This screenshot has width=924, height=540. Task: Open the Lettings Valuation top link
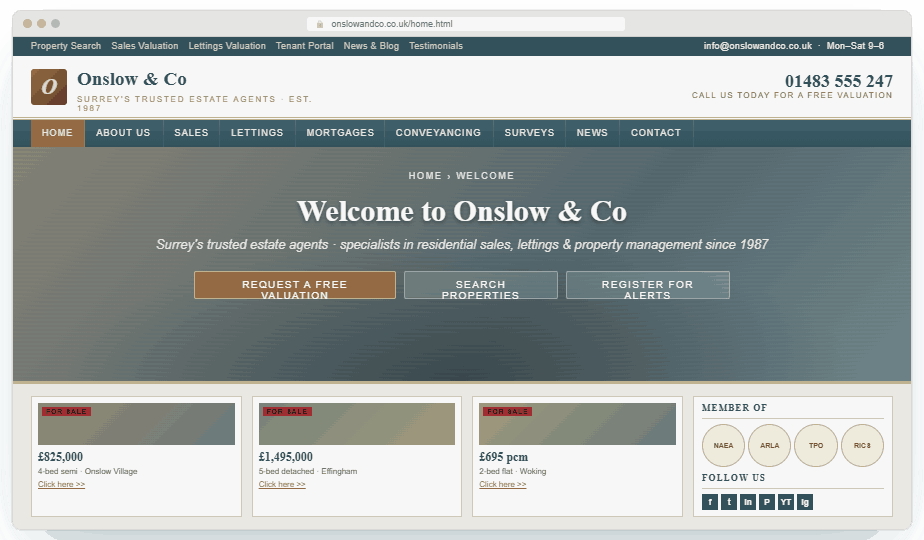(x=227, y=46)
